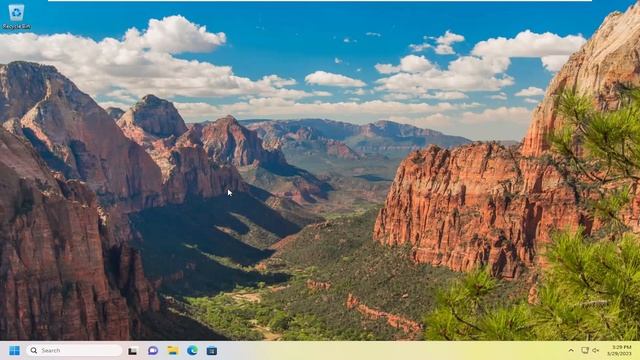640x360 pixels.
Task: Click the taskbar Search box
Action: pyautogui.click(x=74, y=351)
